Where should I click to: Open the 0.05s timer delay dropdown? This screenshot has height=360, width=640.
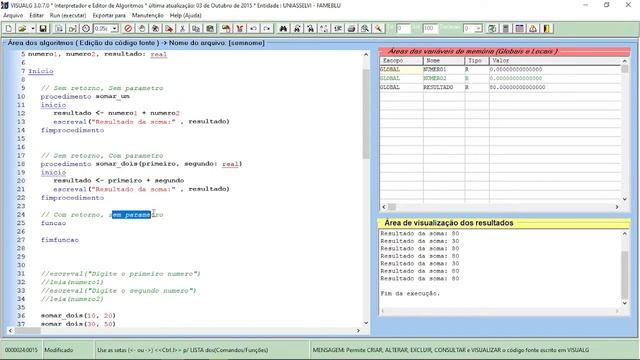coord(114,29)
